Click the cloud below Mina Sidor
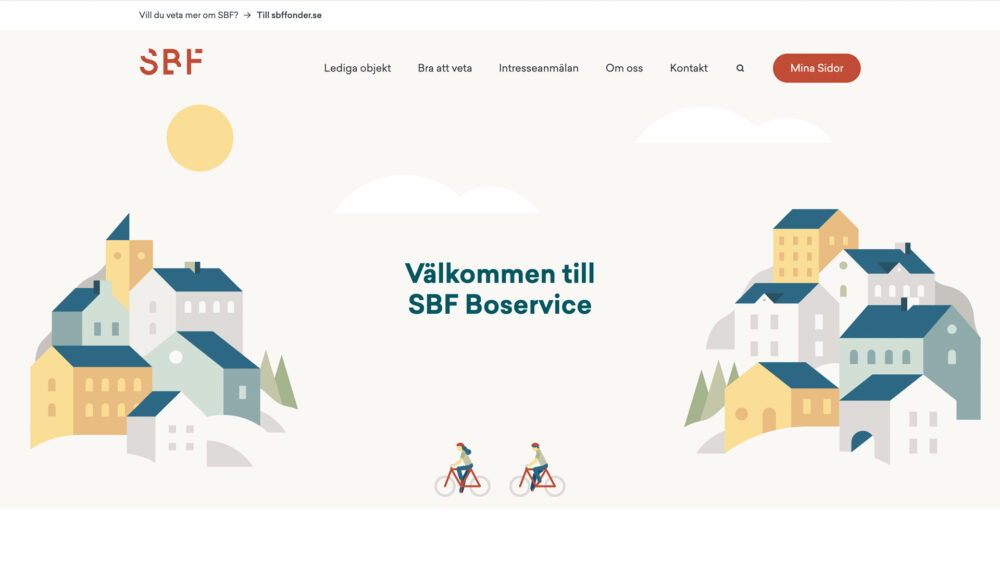The height and width of the screenshot is (563, 1000). click(x=733, y=125)
